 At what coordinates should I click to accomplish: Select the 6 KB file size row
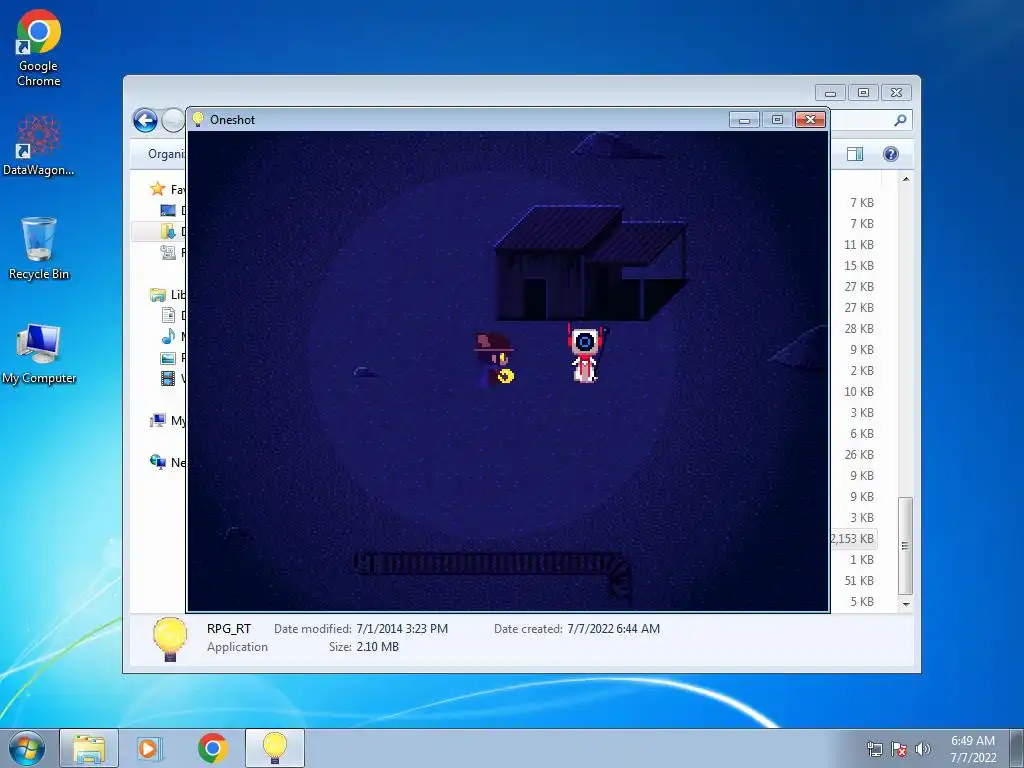[862, 434]
